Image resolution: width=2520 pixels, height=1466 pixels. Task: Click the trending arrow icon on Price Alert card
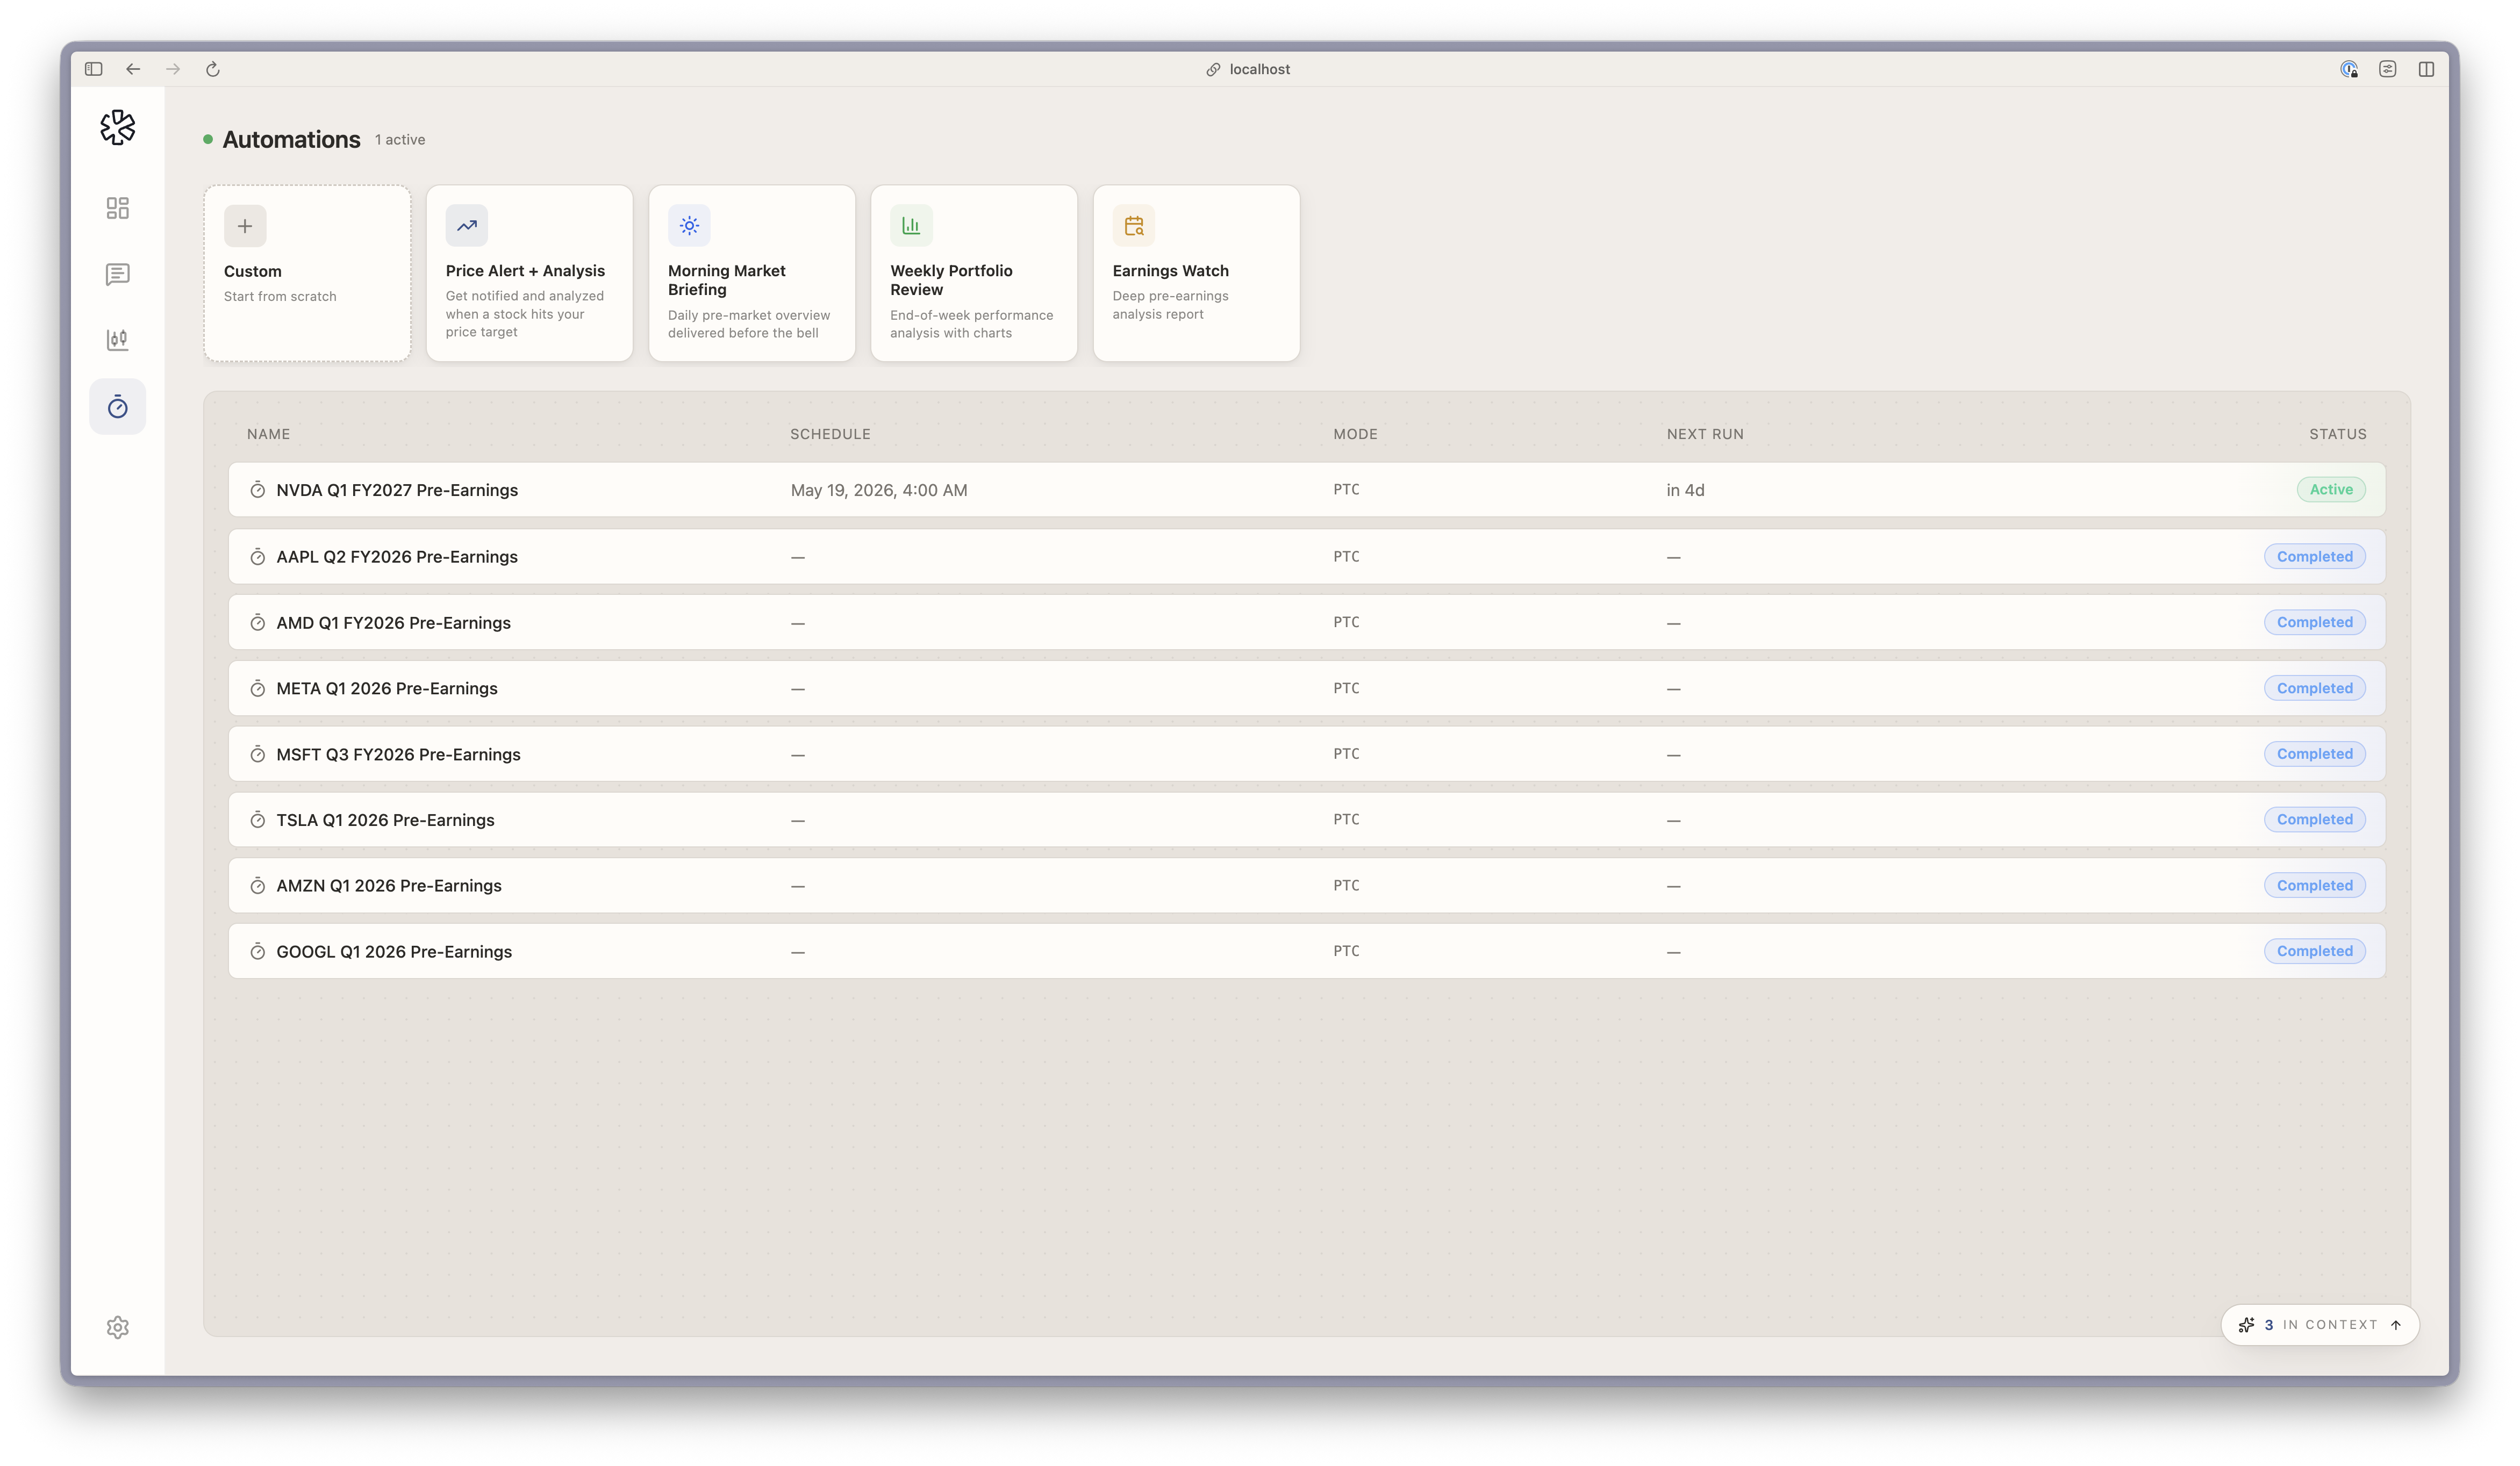coord(467,226)
